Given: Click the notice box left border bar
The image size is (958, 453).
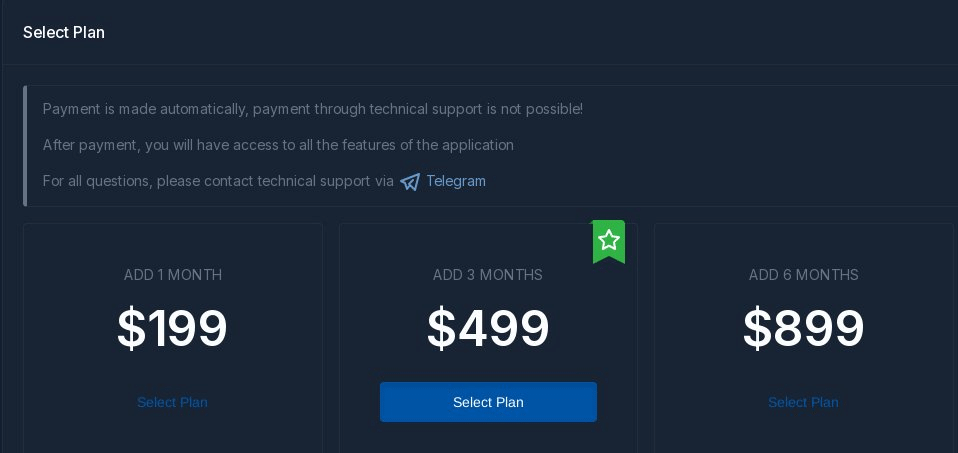Looking at the screenshot, I should (25, 146).
